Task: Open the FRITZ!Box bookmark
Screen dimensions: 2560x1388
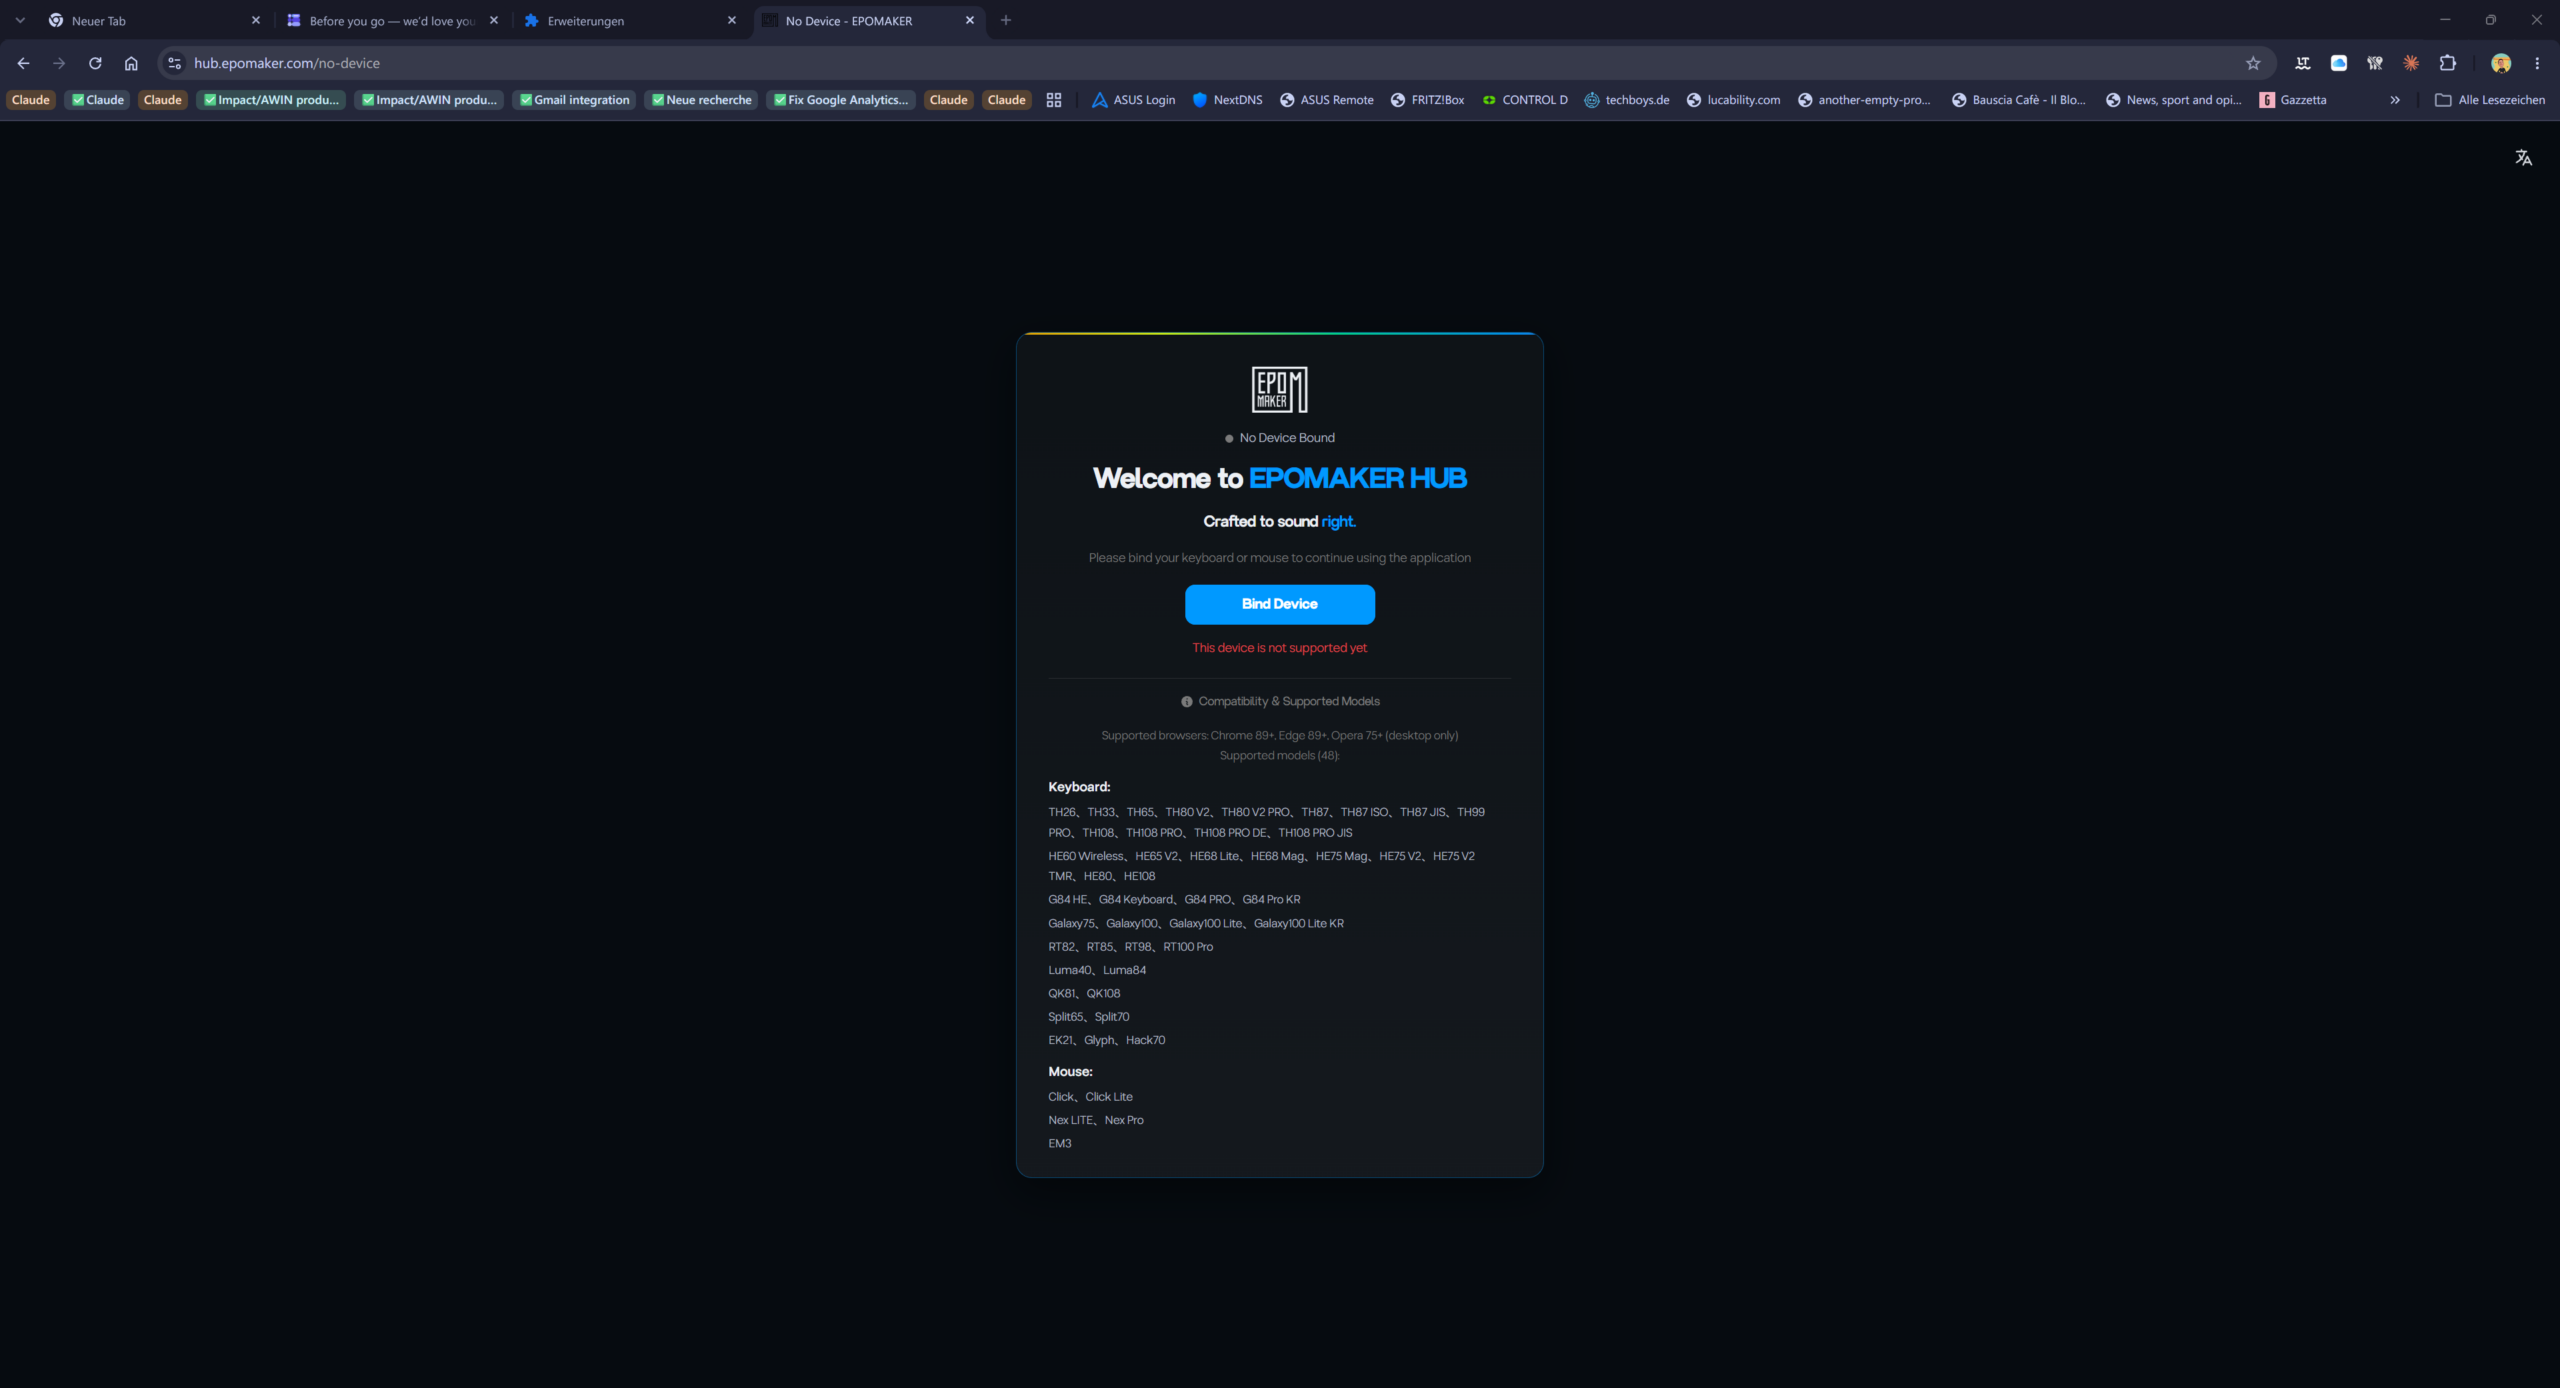Action: point(1427,100)
